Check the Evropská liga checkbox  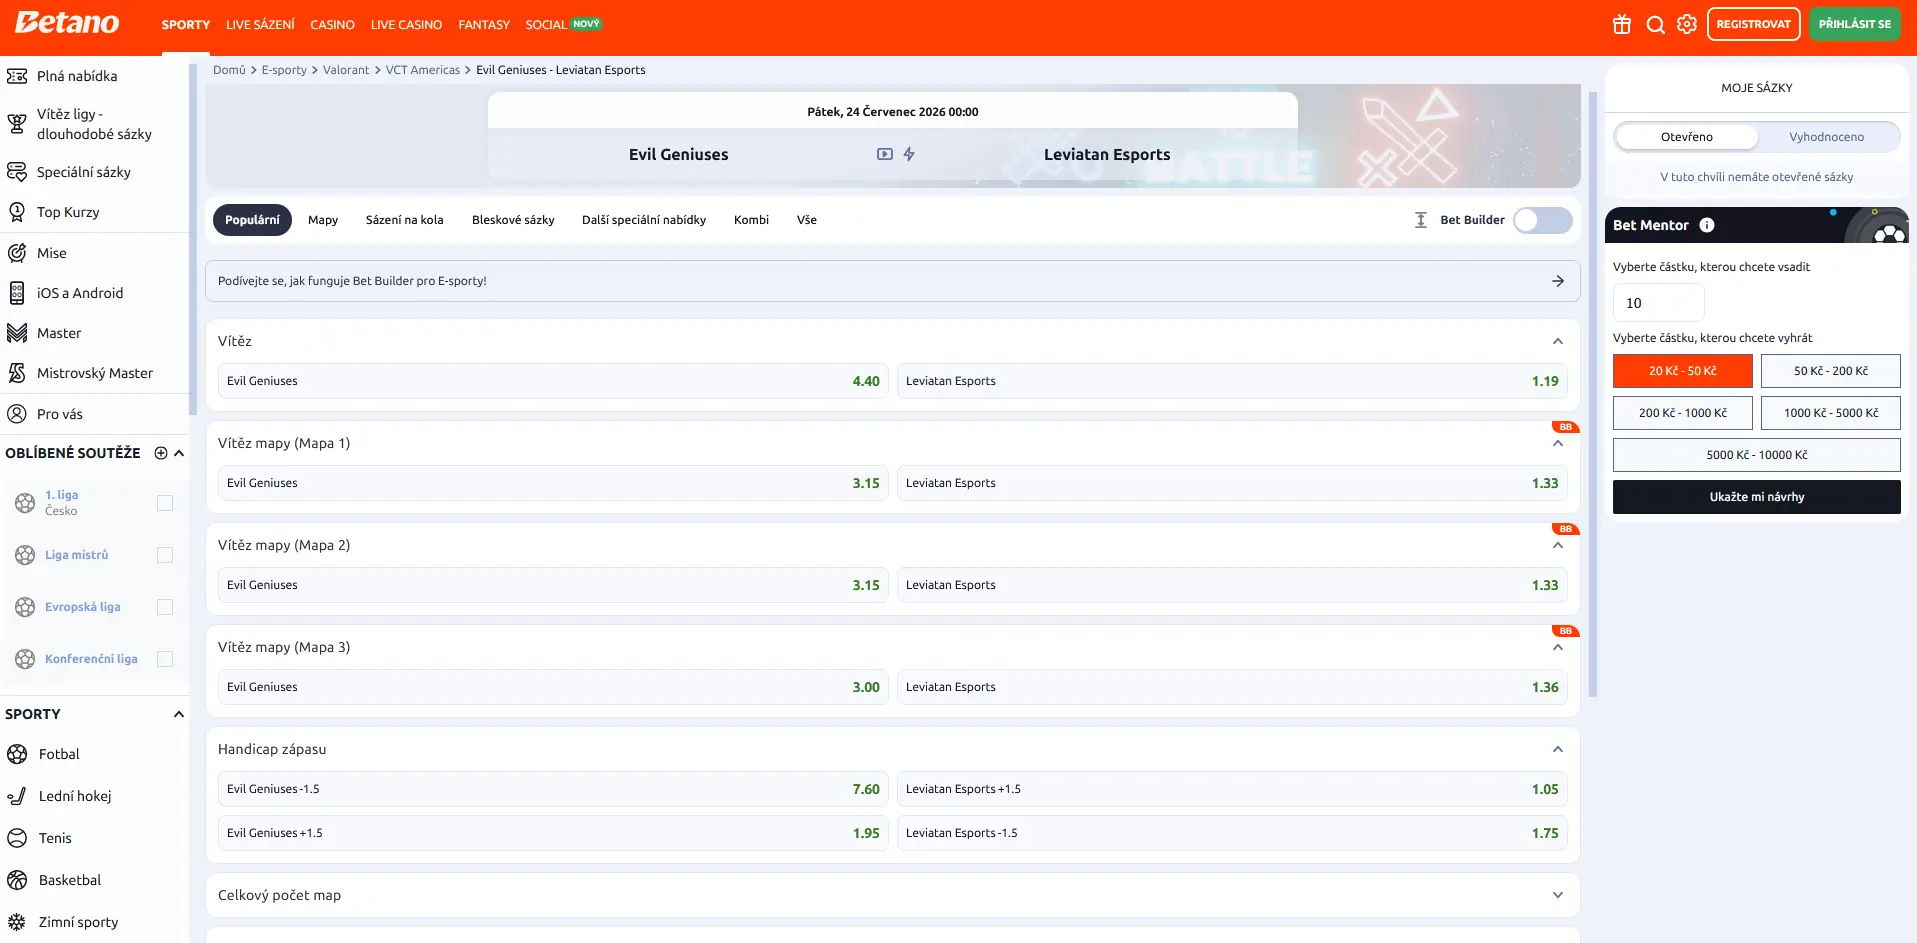pyautogui.click(x=165, y=607)
